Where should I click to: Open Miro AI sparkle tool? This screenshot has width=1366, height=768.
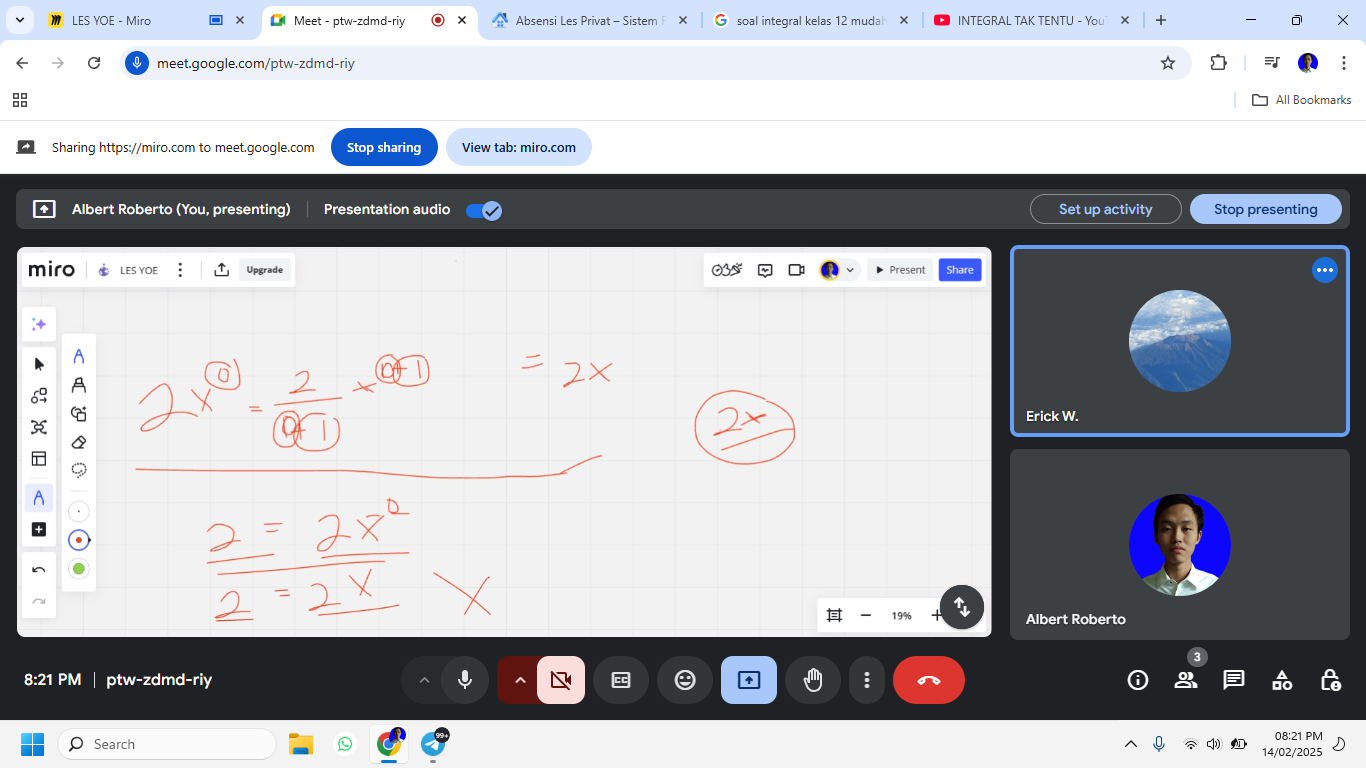click(39, 324)
